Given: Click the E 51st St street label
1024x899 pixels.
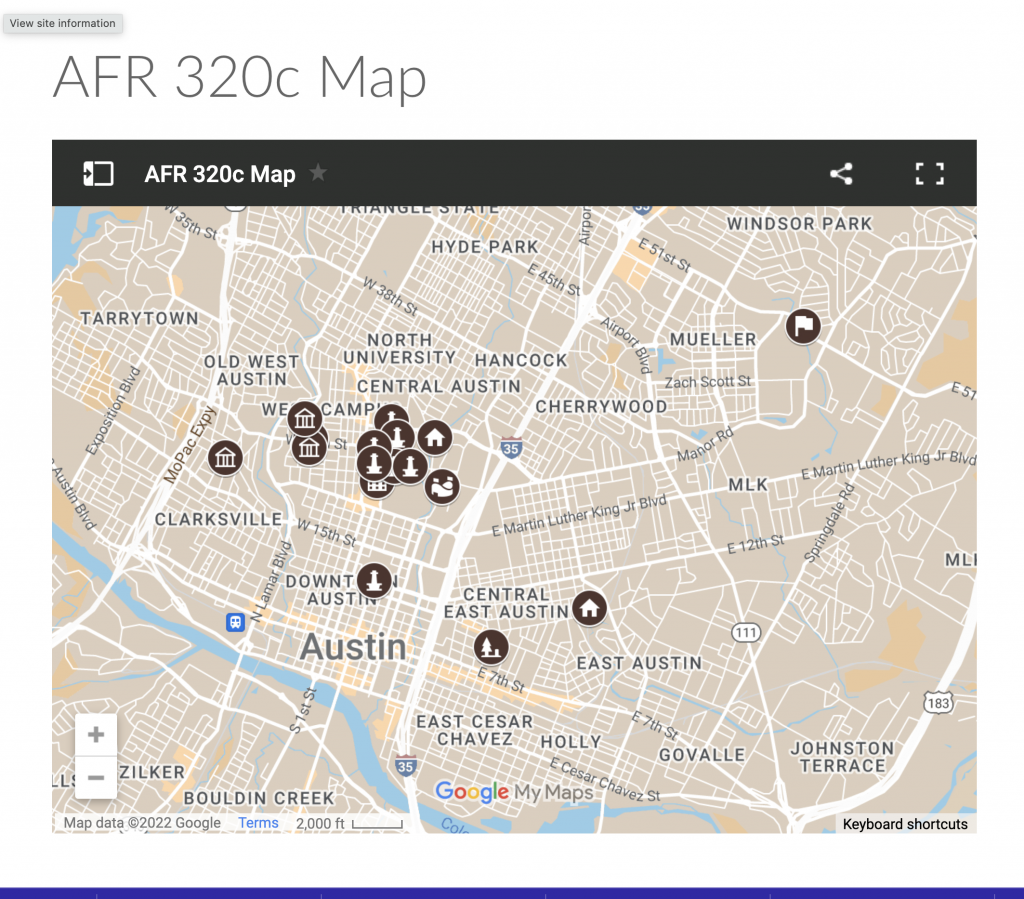Looking at the screenshot, I should [x=664, y=255].
